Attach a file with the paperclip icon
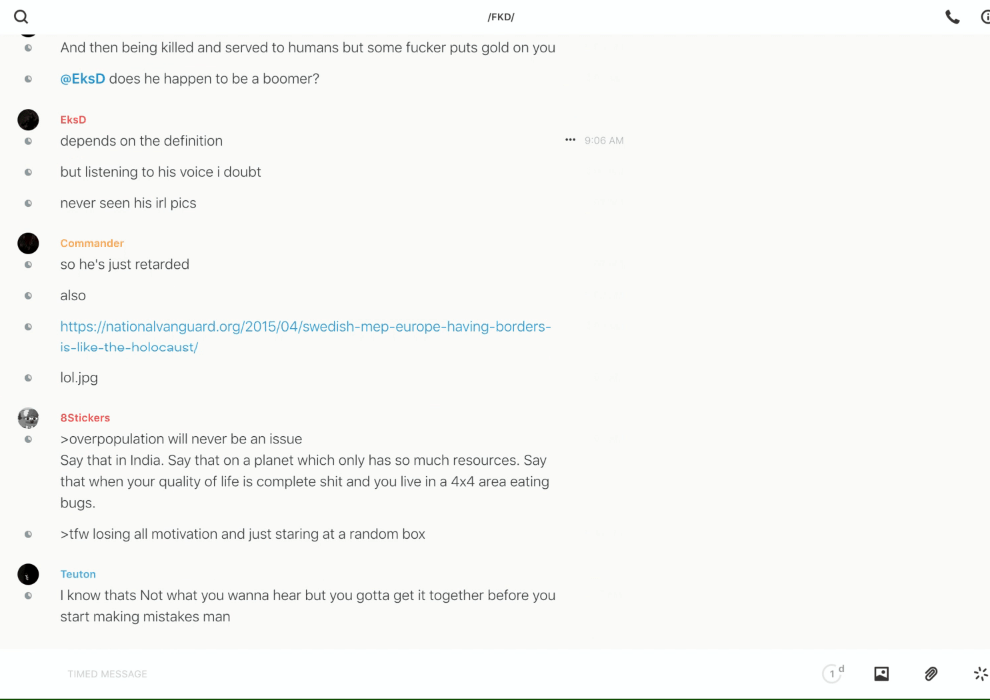 point(931,674)
